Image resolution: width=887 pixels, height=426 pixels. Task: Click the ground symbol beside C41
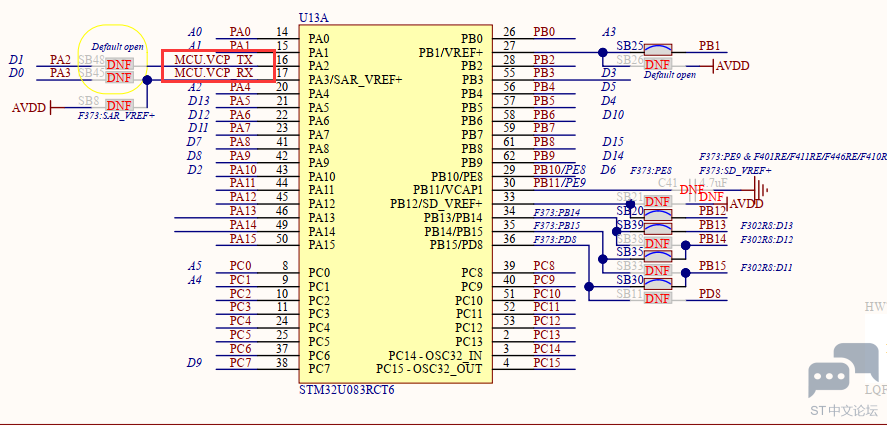[x=761, y=191]
